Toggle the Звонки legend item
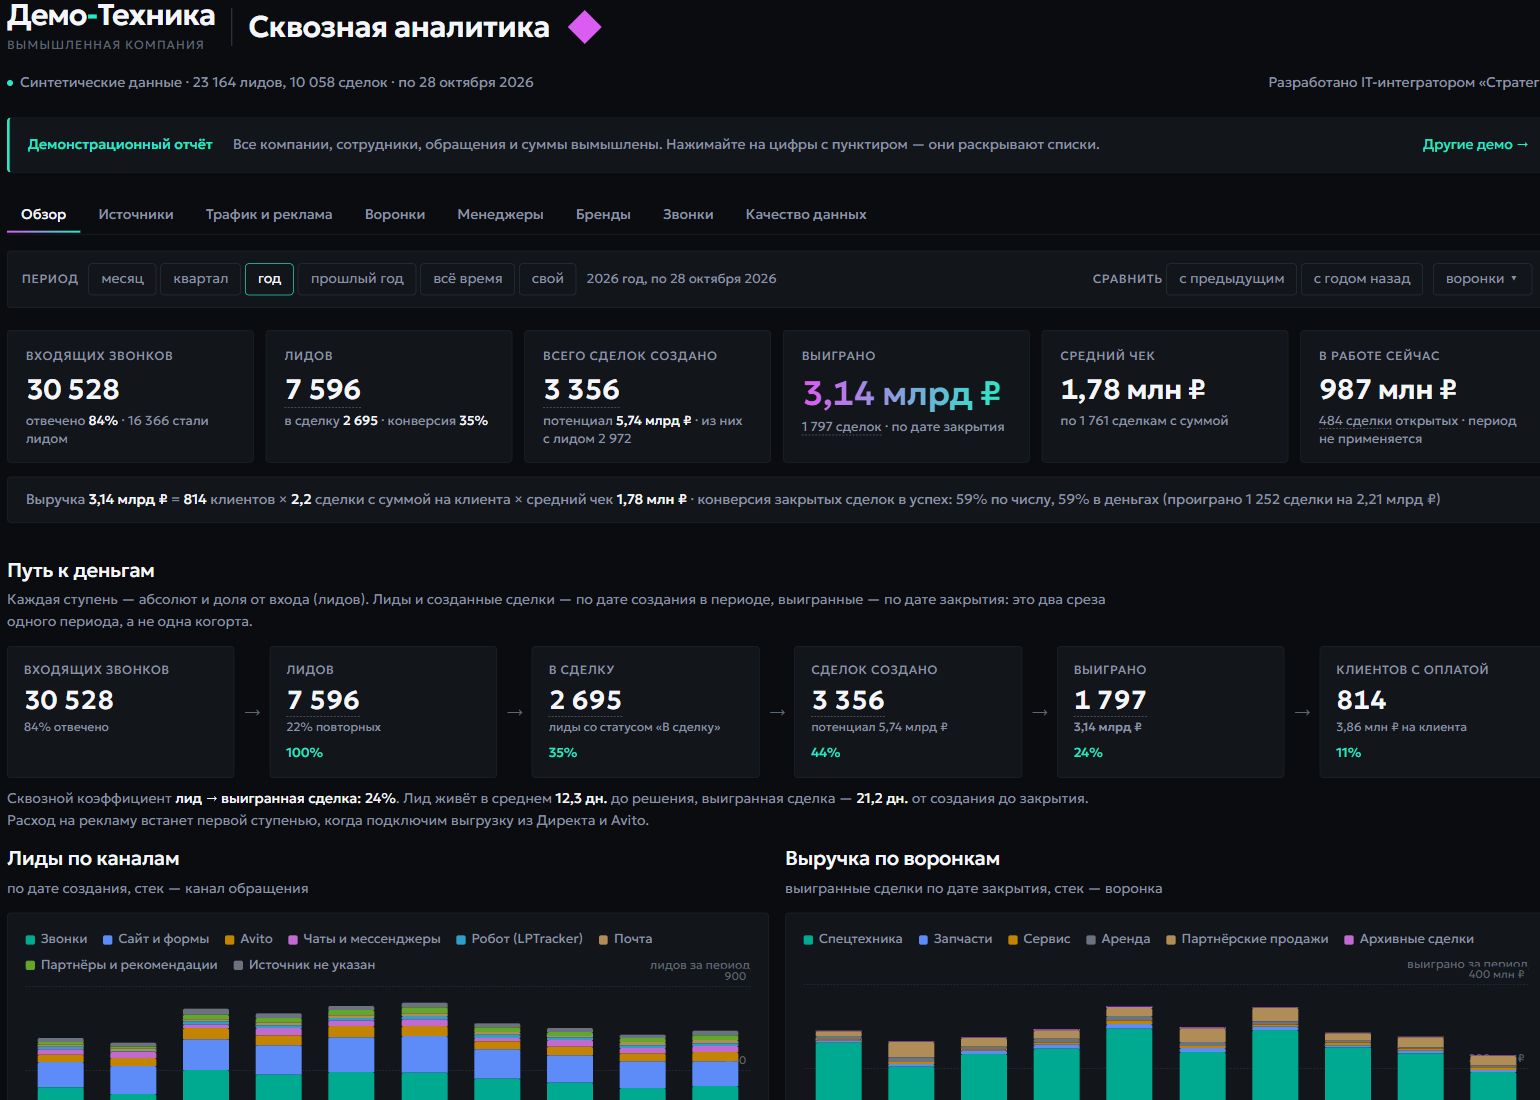 (56, 939)
